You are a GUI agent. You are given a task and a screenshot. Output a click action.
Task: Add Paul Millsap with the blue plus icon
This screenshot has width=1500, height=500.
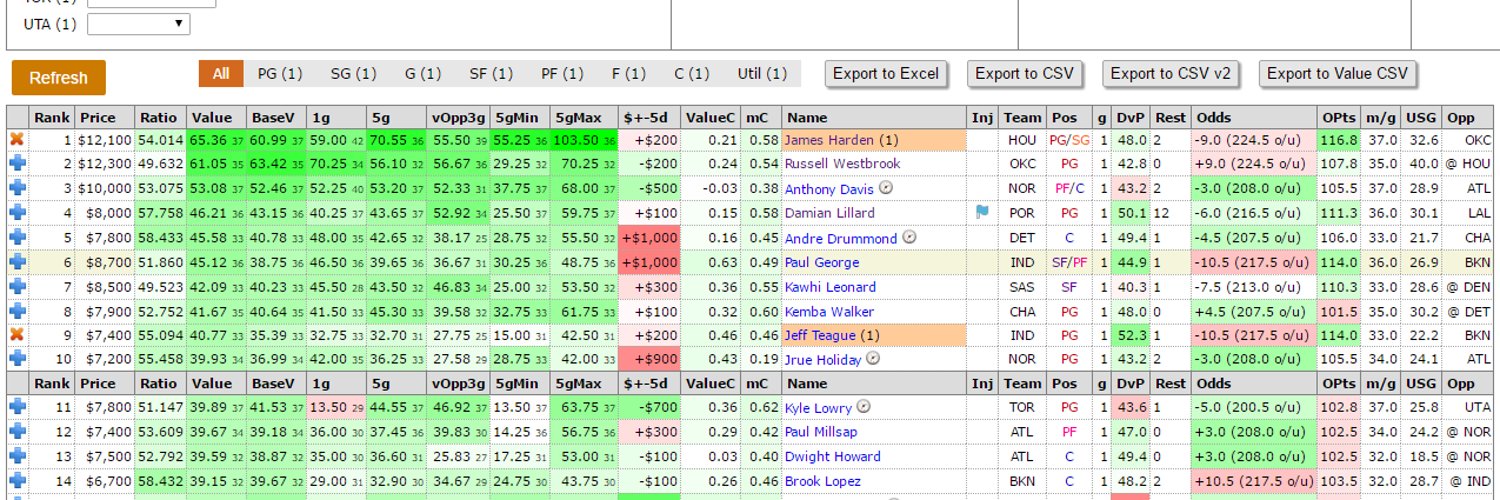(x=17, y=432)
